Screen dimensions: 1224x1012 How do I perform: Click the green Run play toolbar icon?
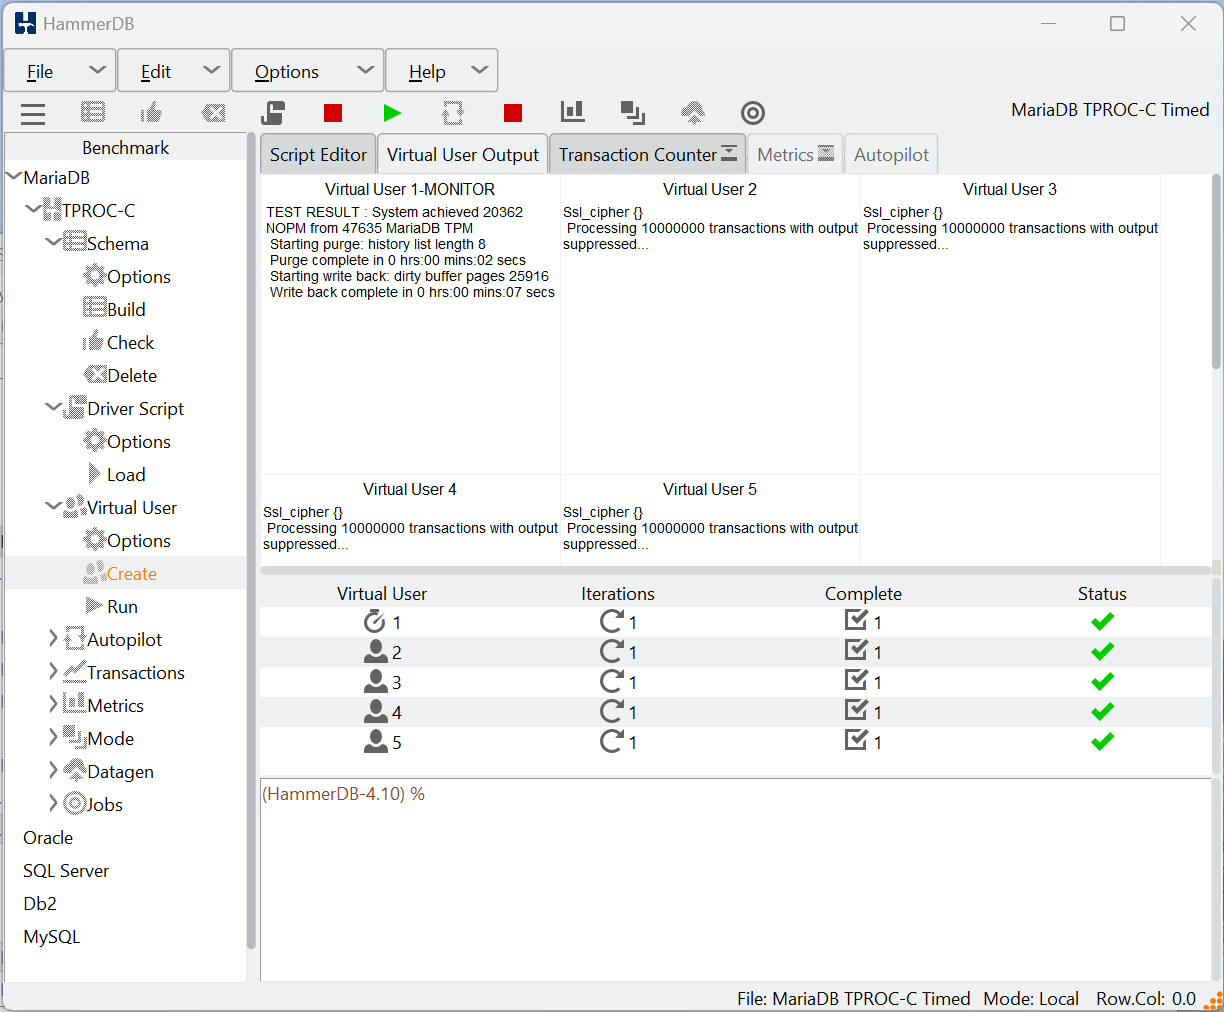[x=393, y=113]
